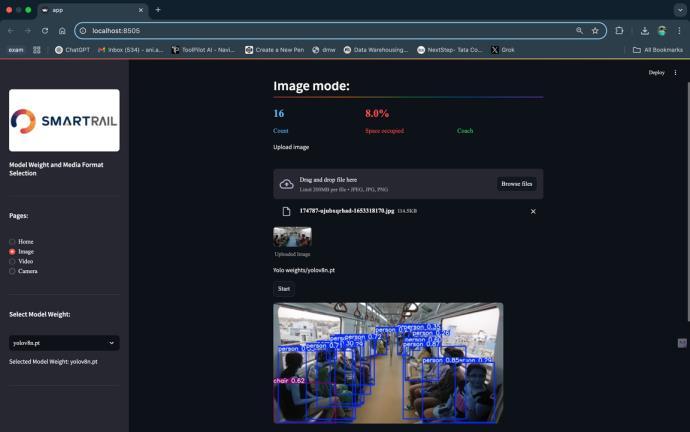Select the app browser tab

click(92, 10)
